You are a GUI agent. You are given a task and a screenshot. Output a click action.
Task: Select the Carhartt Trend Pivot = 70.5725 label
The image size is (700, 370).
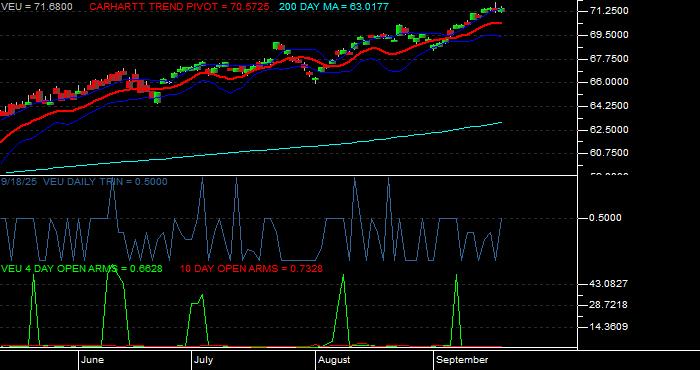[x=179, y=7]
